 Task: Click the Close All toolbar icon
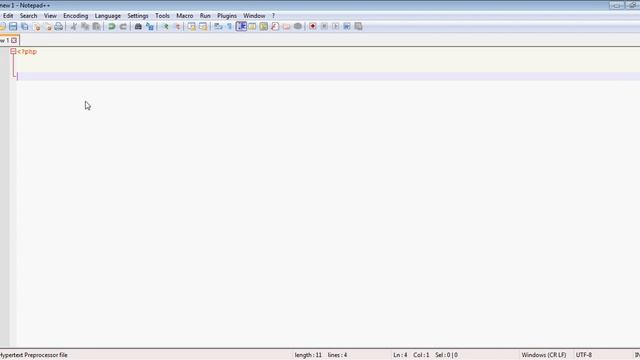pyautogui.click(x=48, y=27)
